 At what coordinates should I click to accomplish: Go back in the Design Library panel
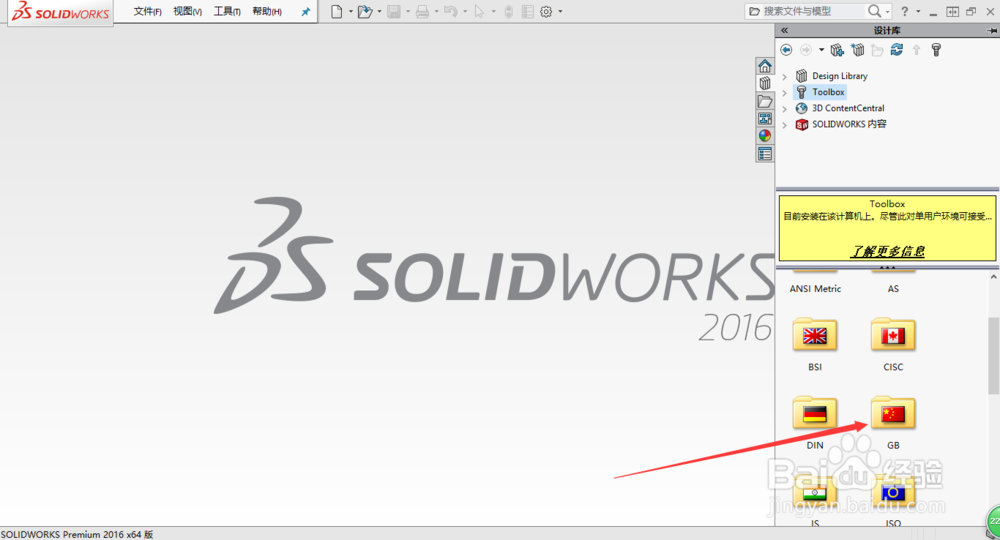coord(786,50)
